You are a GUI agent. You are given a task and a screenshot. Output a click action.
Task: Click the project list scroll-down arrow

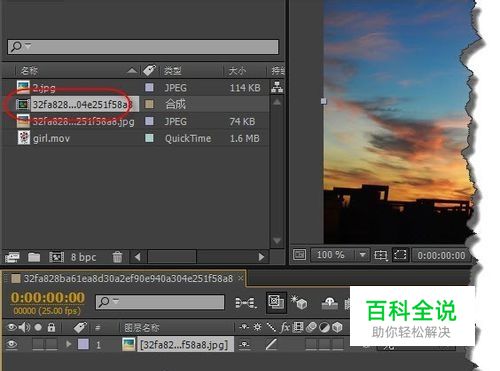point(277,240)
